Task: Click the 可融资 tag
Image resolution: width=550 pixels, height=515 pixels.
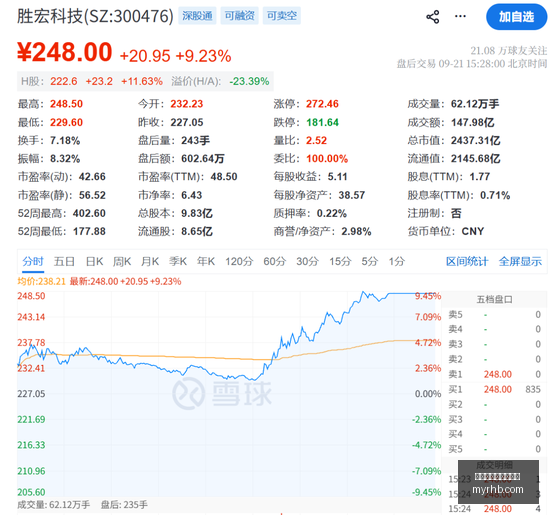Action: pos(239,16)
